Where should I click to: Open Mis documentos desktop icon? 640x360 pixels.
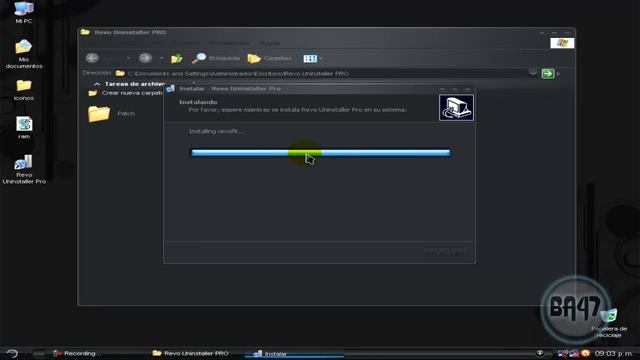(x=24, y=54)
